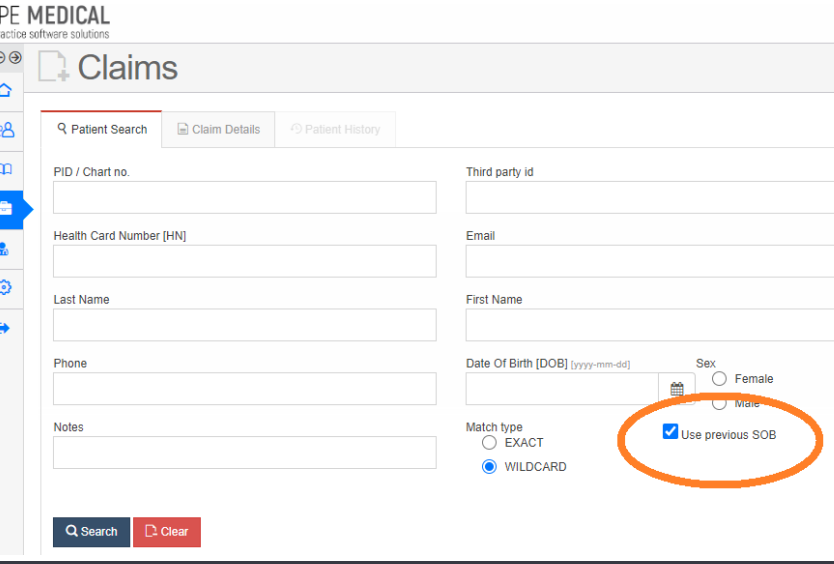834x564 pixels.
Task: Open the book icon in the sidebar
Action: pos(6,169)
